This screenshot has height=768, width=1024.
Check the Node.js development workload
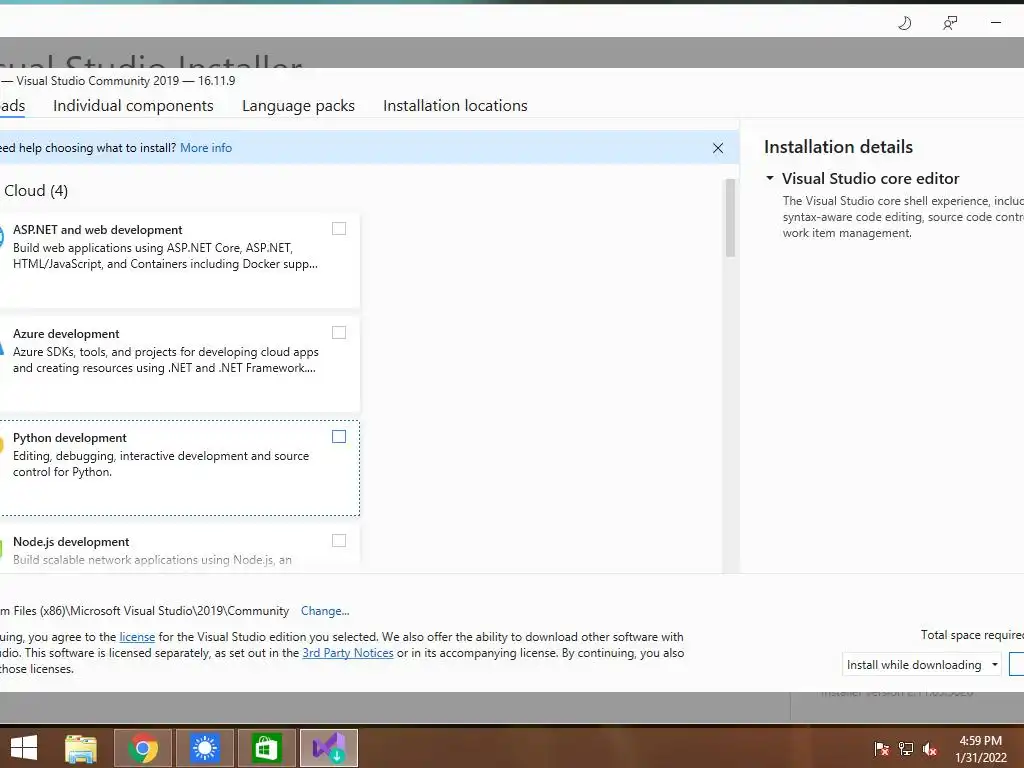tap(339, 540)
